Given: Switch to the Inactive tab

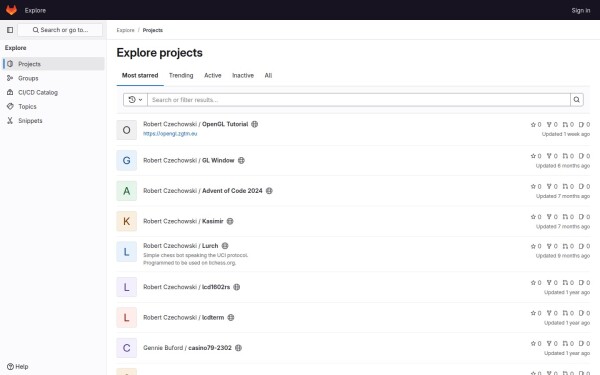Looking at the screenshot, I should [x=243, y=75].
